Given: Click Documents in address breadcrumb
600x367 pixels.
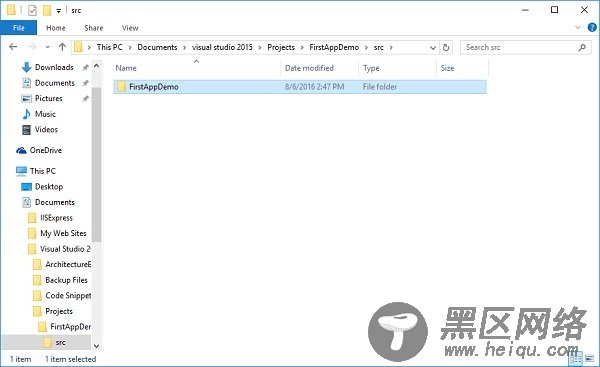Looking at the screenshot, I should coord(157,47).
